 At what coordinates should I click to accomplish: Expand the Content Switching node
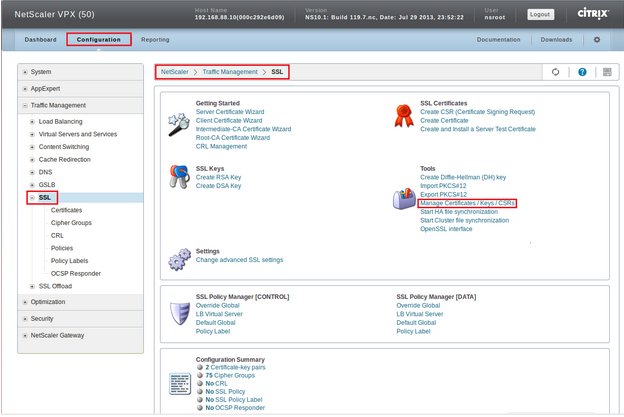pos(32,147)
